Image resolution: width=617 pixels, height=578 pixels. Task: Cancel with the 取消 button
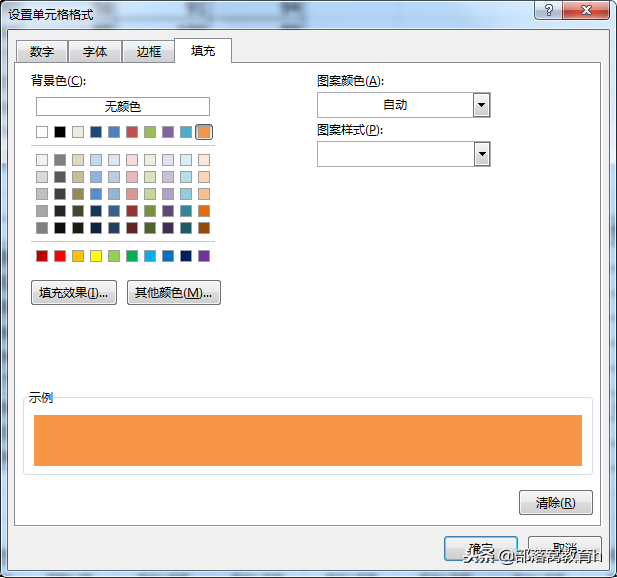pos(565,548)
